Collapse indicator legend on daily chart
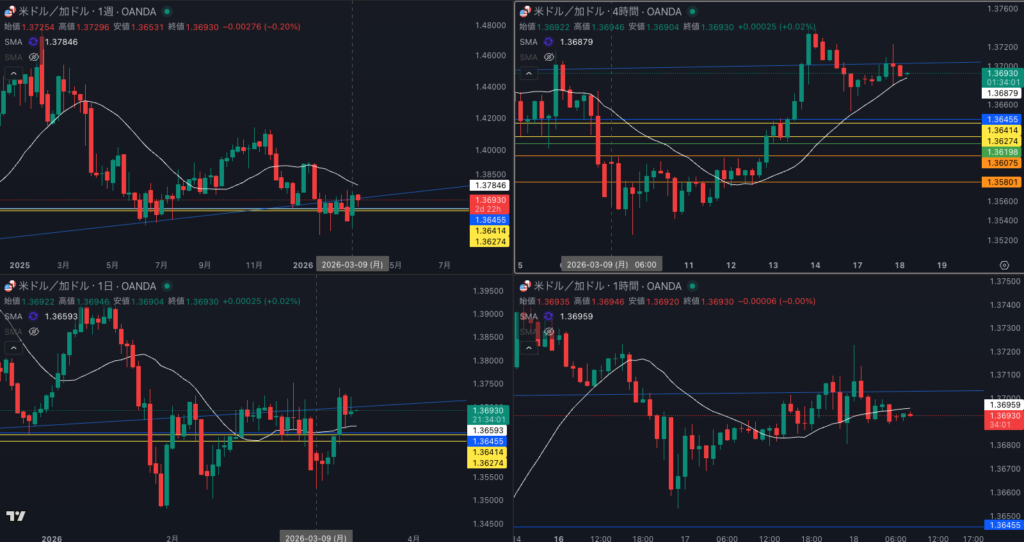The image size is (1024, 542). pos(12,348)
